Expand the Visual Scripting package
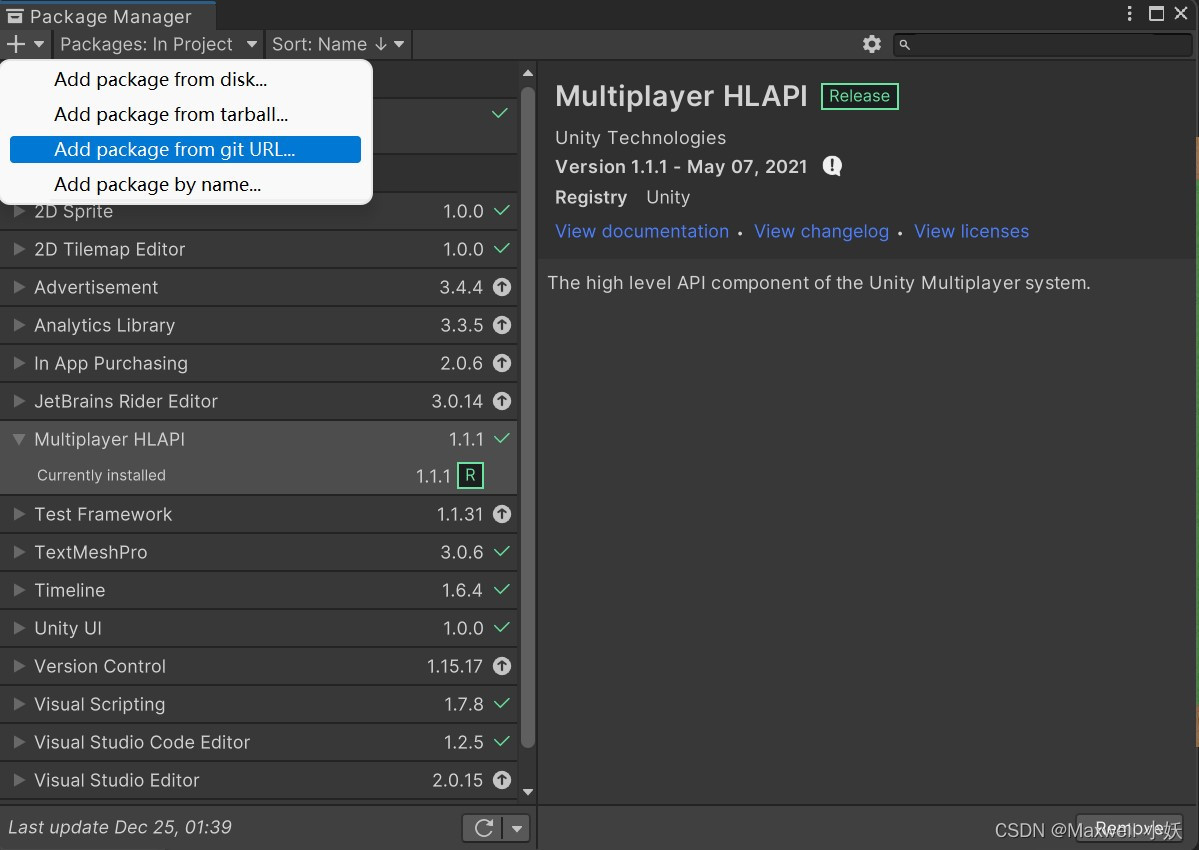Viewport: 1199px width, 850px height. [x=19, y=704]
